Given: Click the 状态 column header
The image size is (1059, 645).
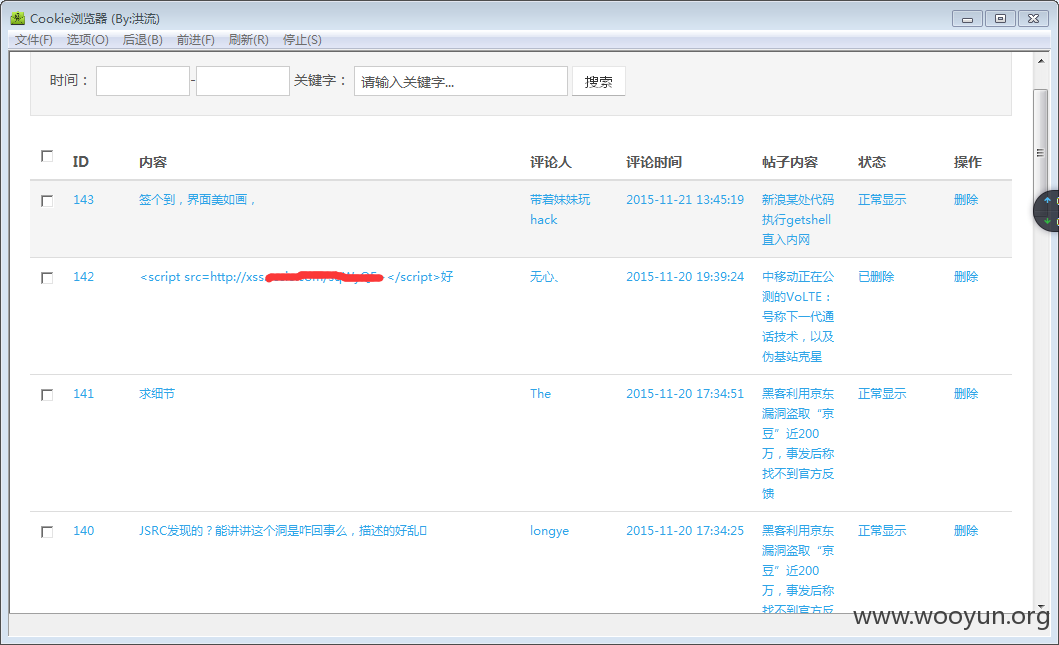Looking at the screenshot, I should click(871, 162).
